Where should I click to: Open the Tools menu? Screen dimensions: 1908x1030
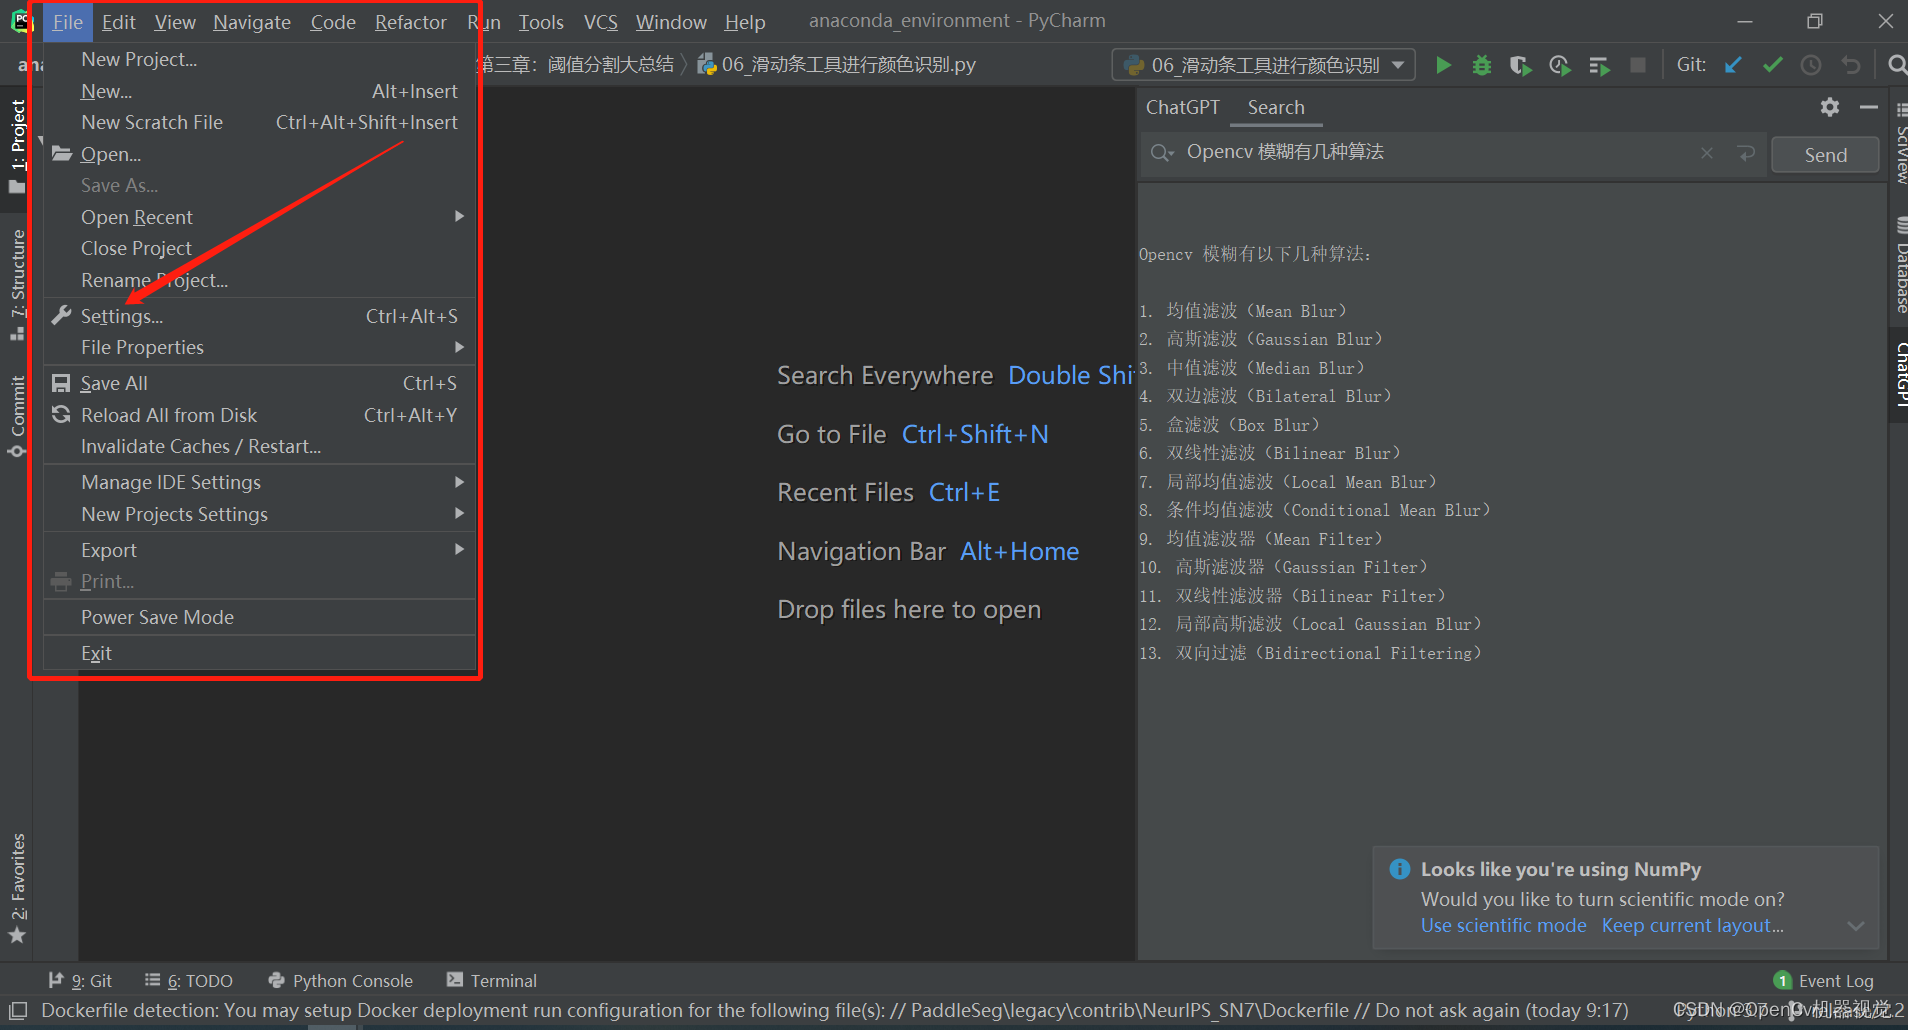(541, 22)
